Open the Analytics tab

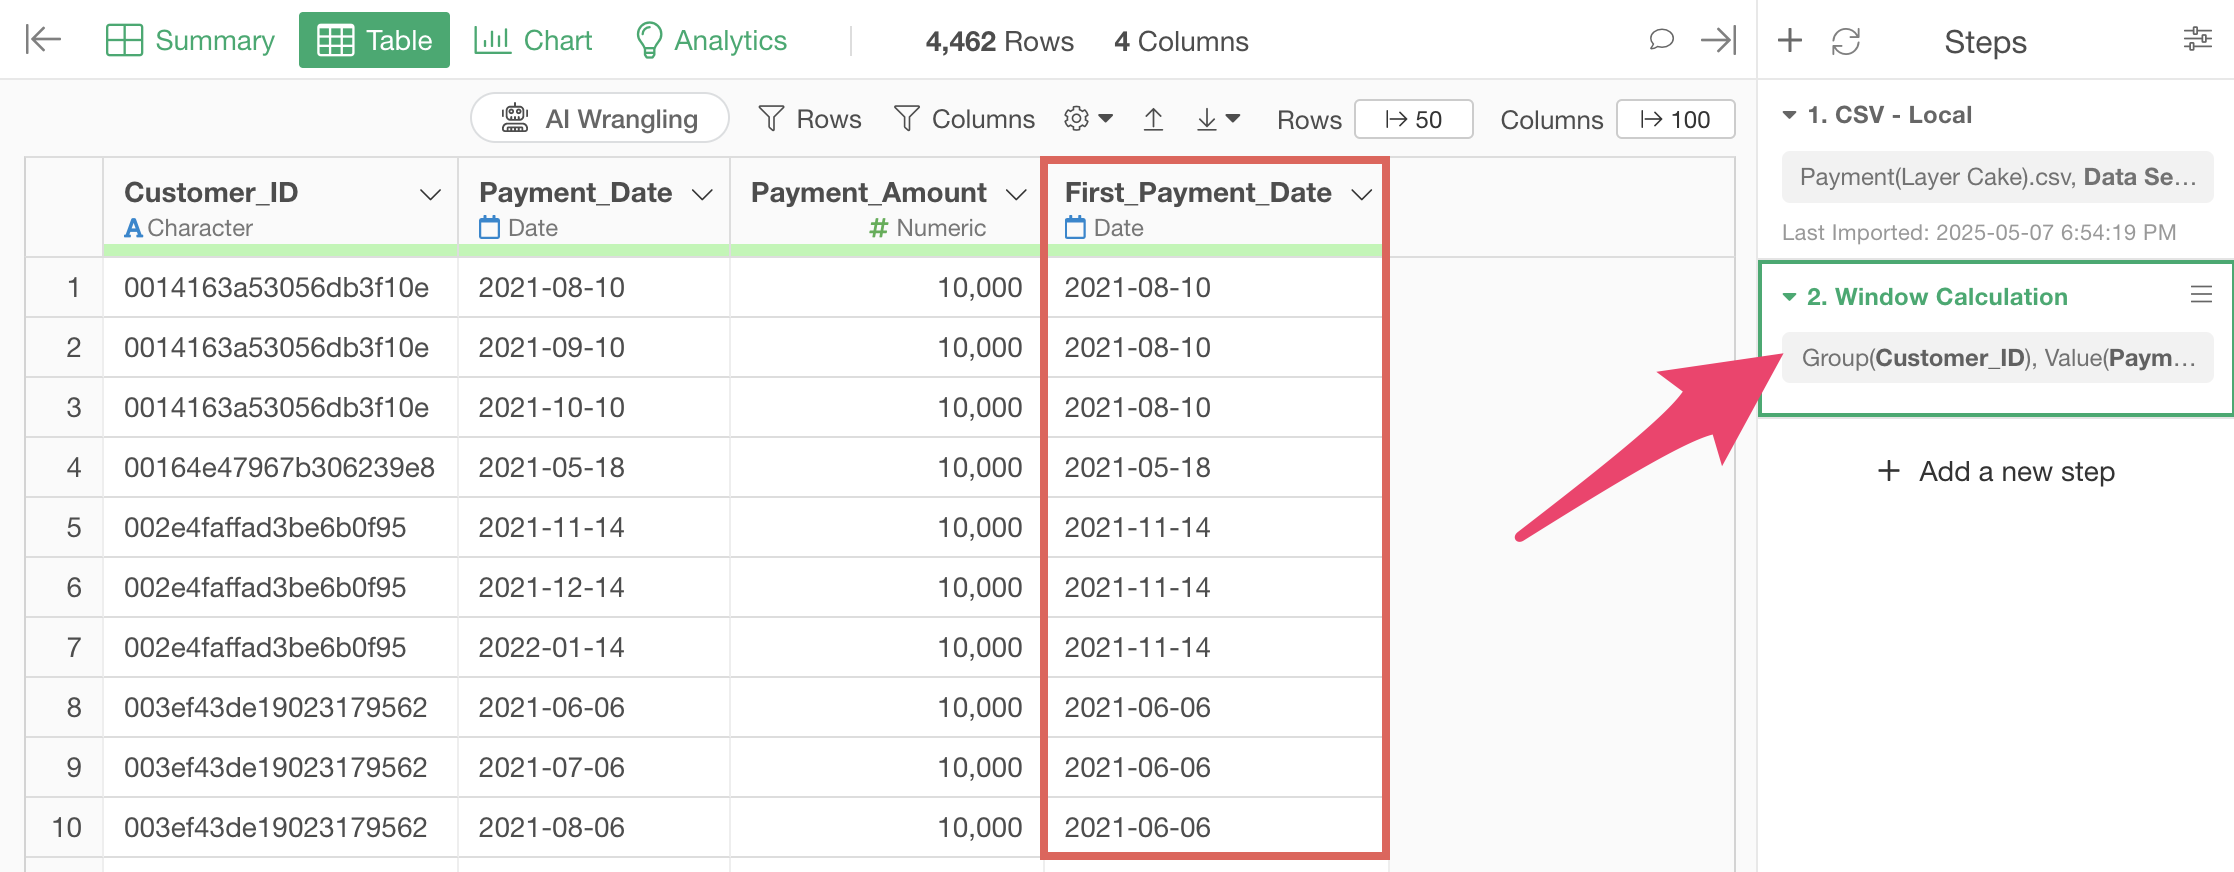[x=711, y=40]
